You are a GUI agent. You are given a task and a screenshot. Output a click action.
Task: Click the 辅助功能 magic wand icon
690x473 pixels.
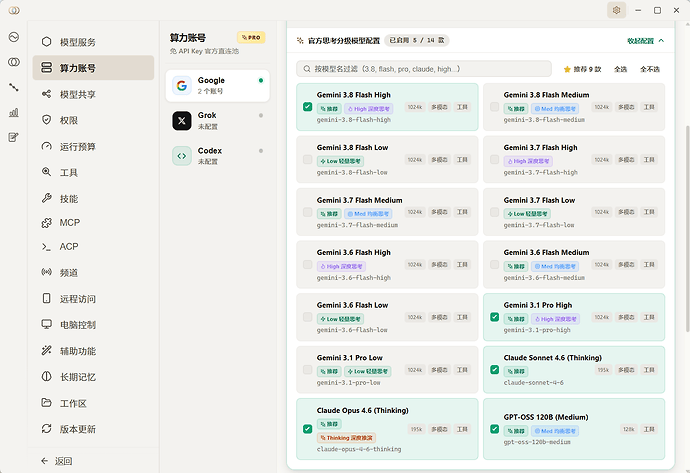(x=46, y=351)
